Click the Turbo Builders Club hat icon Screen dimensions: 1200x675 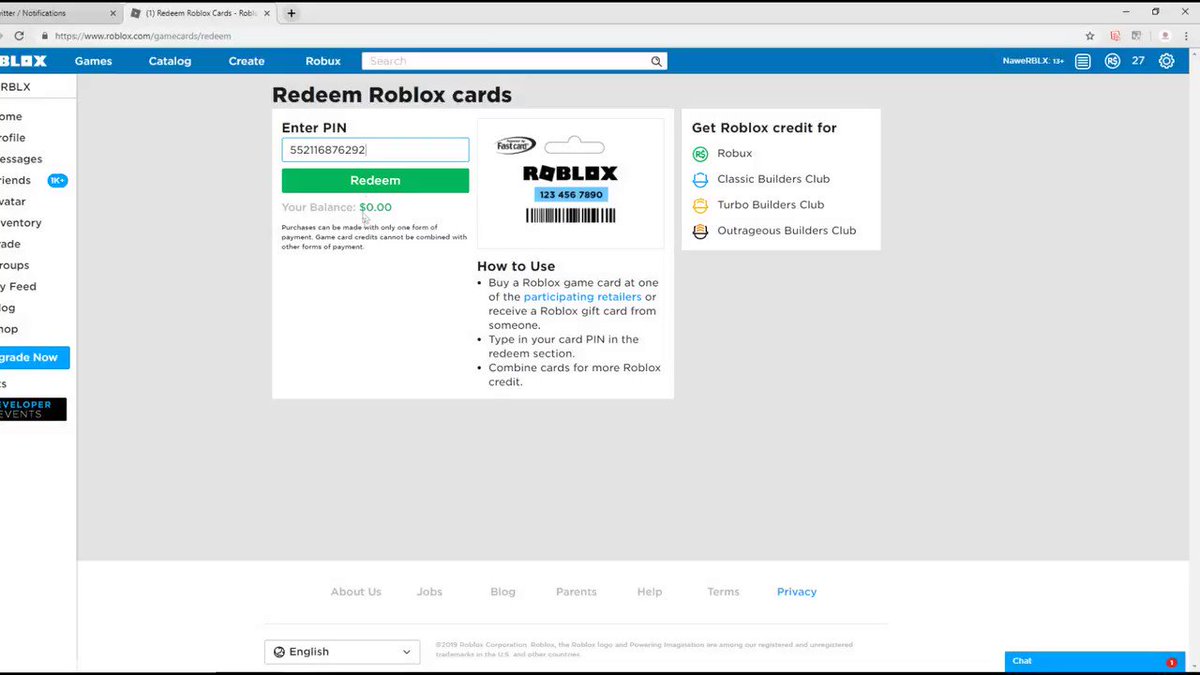(x=700, y=205)
